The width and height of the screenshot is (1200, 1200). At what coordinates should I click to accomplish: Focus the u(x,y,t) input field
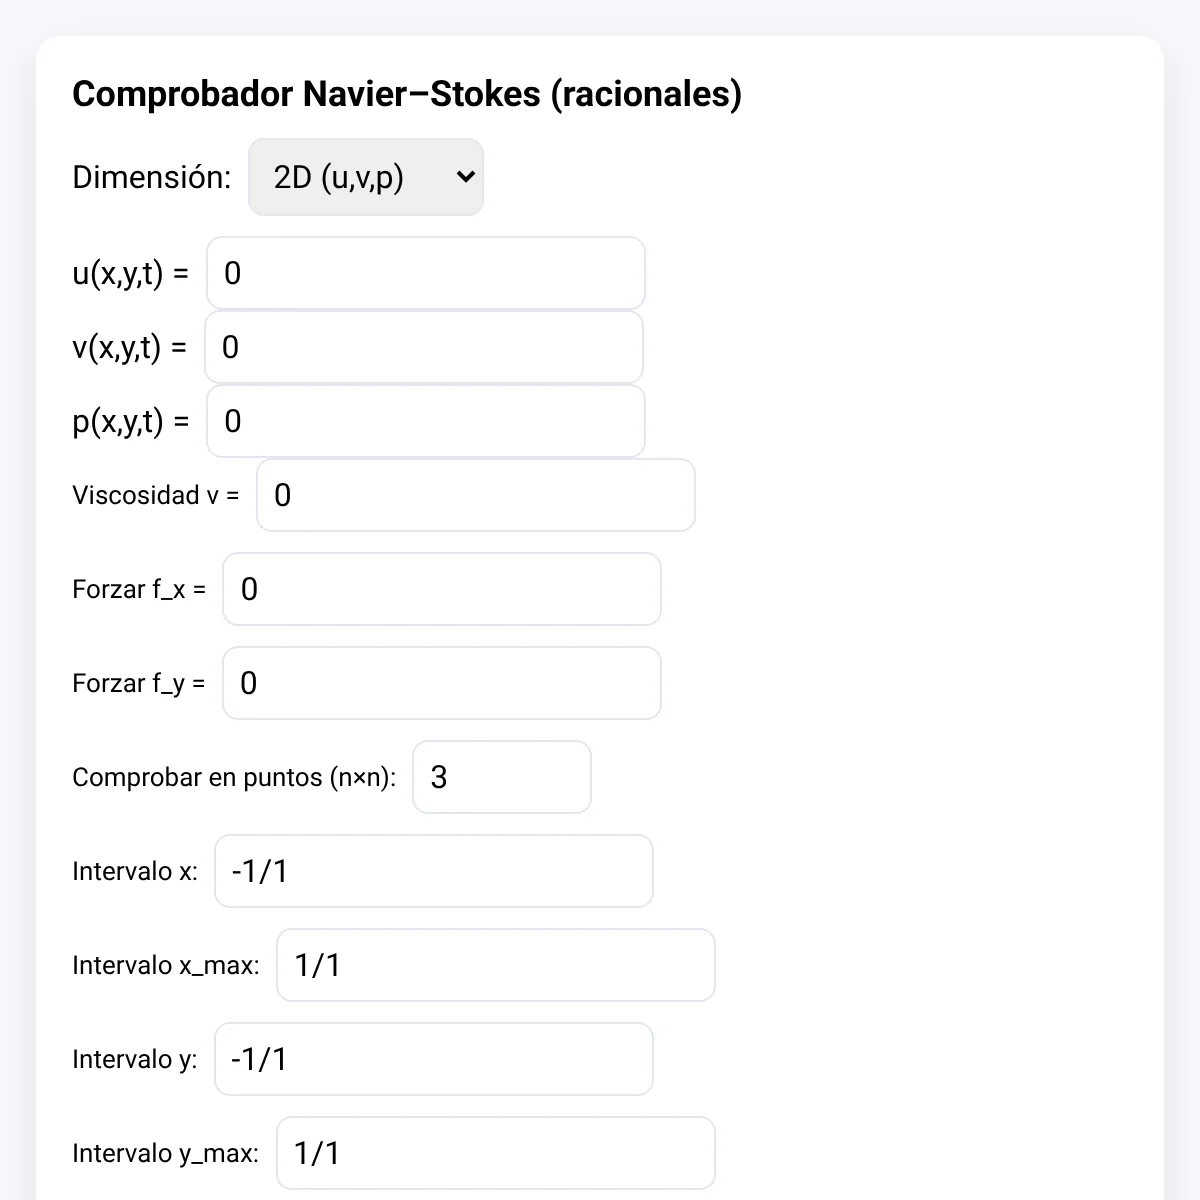(426, 273)
